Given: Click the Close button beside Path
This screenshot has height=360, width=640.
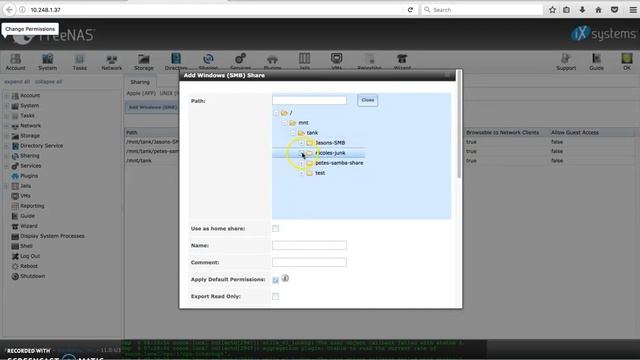Looking at the screenshot, I should [367, 100].
